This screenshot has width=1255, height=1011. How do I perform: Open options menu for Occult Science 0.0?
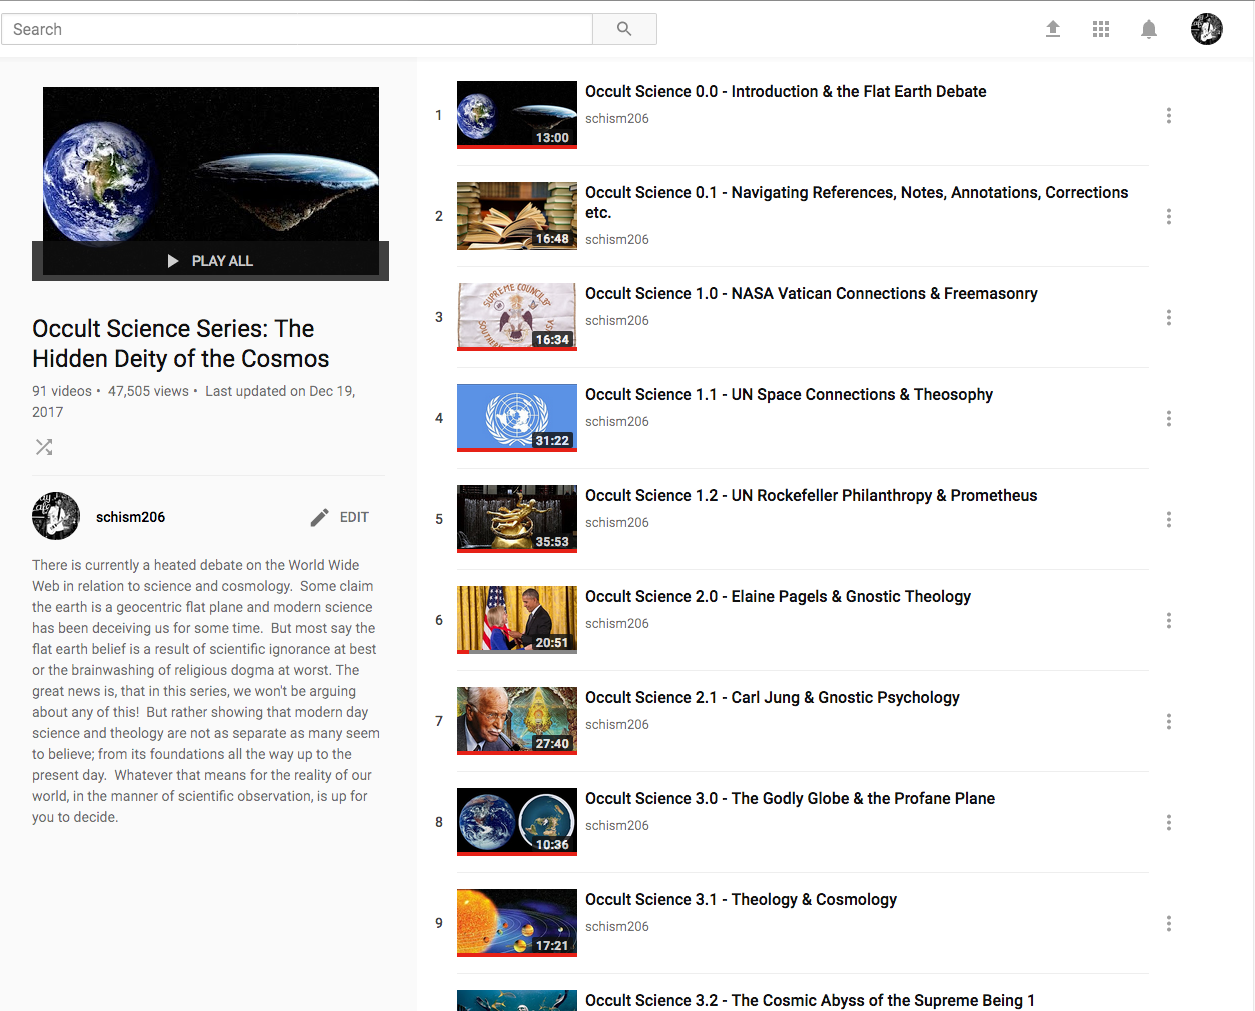[x=1169, y=116]
